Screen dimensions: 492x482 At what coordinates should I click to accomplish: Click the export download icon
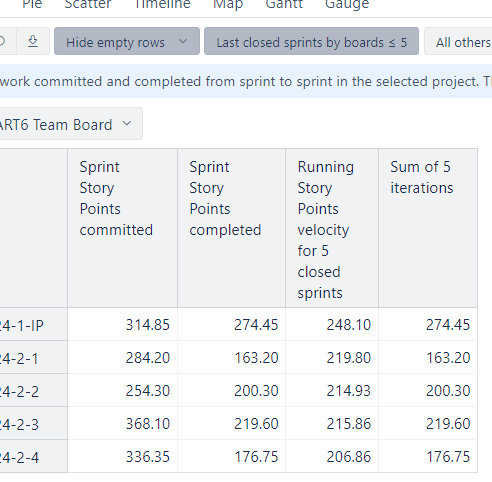tap(33, 41)
